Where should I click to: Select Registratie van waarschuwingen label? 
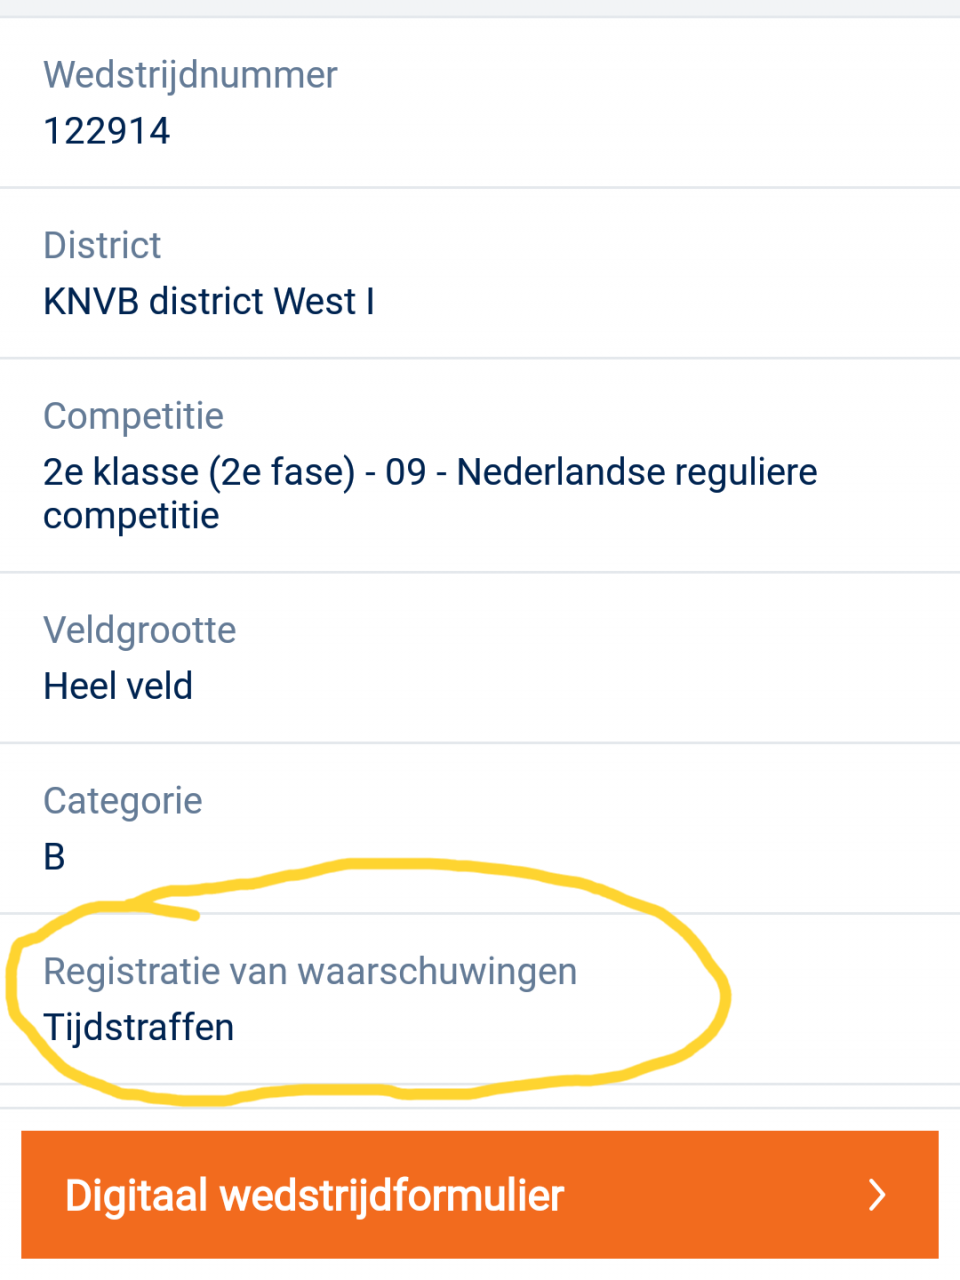coord(310,972)
